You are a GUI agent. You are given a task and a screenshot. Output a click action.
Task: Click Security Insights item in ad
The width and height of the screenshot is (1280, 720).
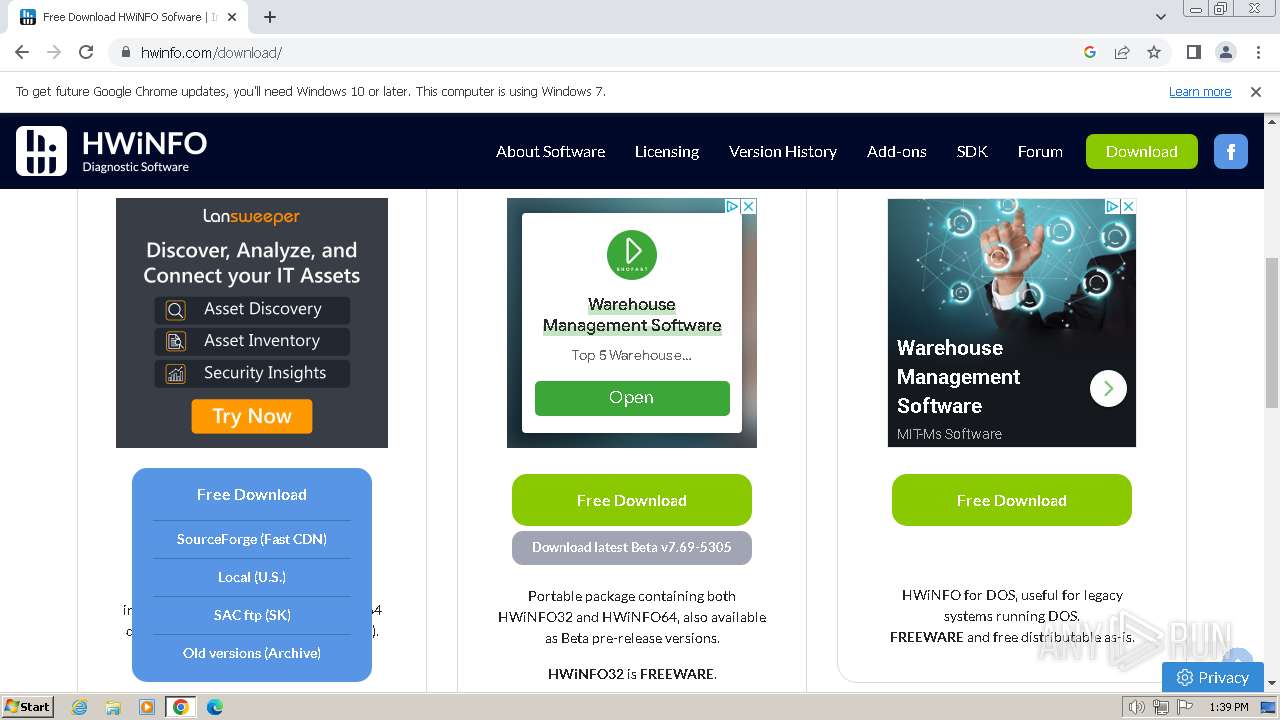coord(252,373)
